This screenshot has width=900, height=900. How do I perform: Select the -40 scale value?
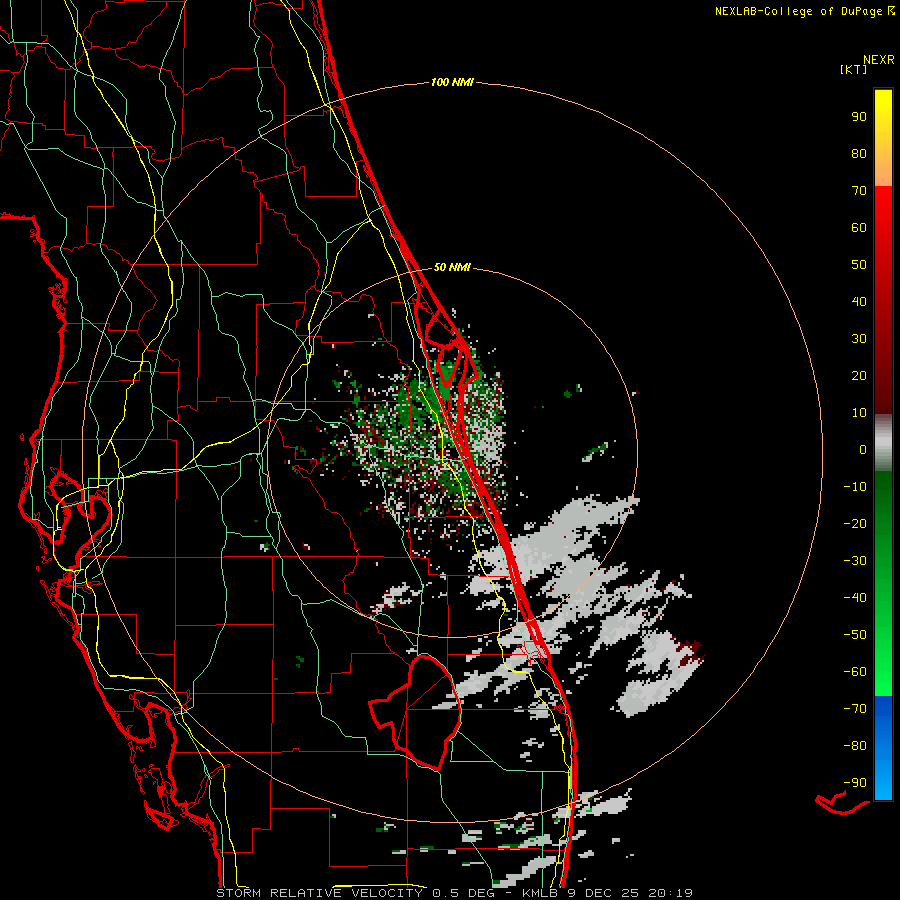[x=855, y=598]
